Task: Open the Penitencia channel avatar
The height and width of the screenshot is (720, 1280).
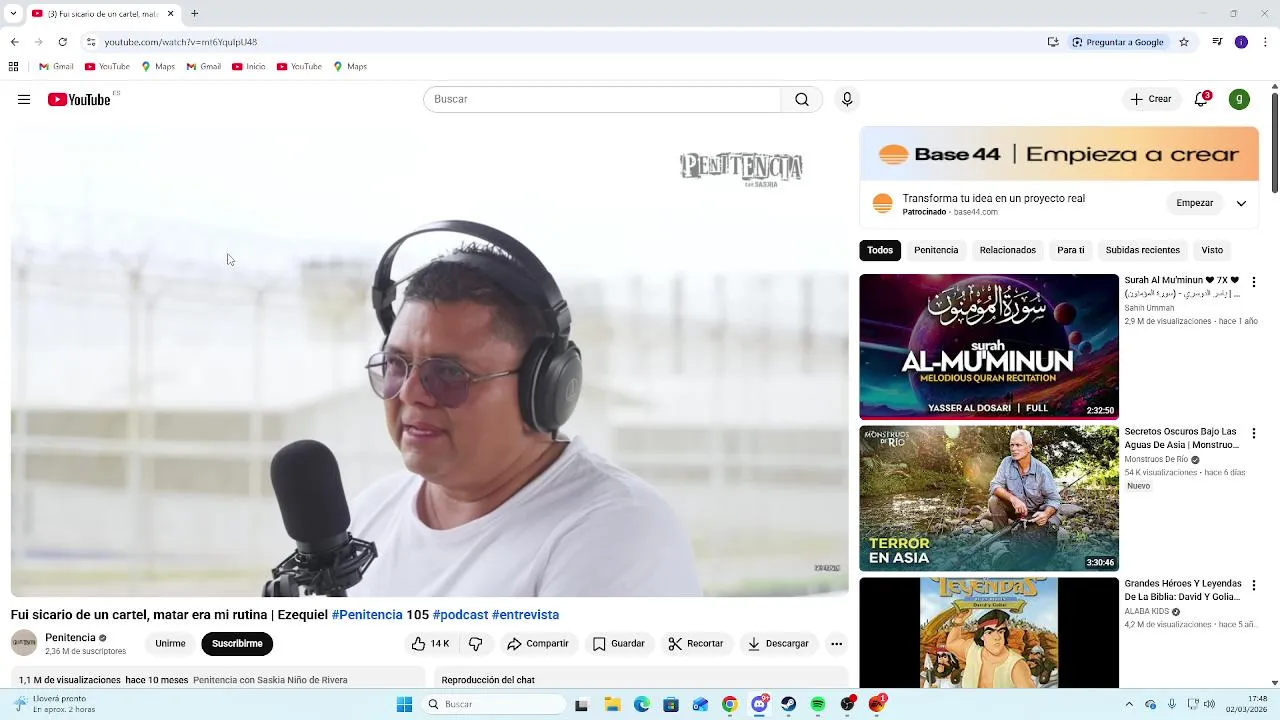Action: click(x=24, y=643)
